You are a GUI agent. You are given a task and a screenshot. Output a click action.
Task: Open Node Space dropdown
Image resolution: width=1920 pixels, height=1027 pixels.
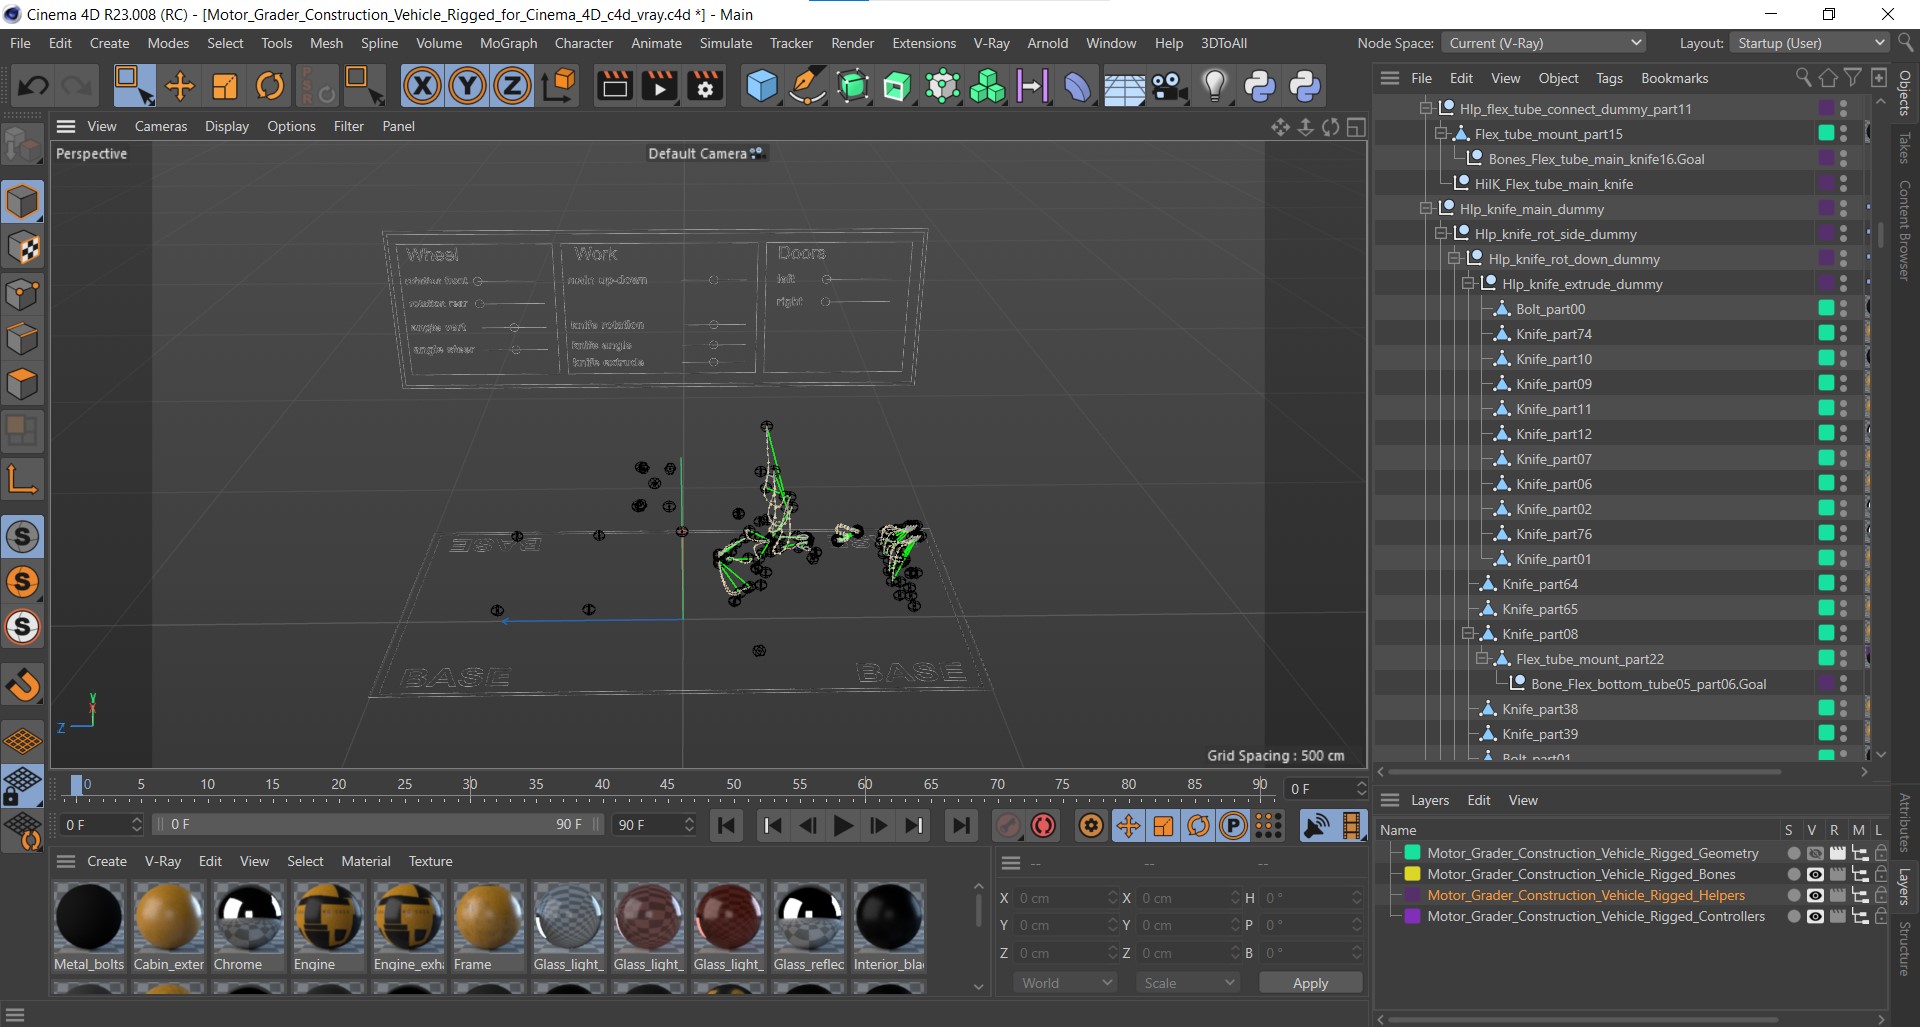point(1543,43)
